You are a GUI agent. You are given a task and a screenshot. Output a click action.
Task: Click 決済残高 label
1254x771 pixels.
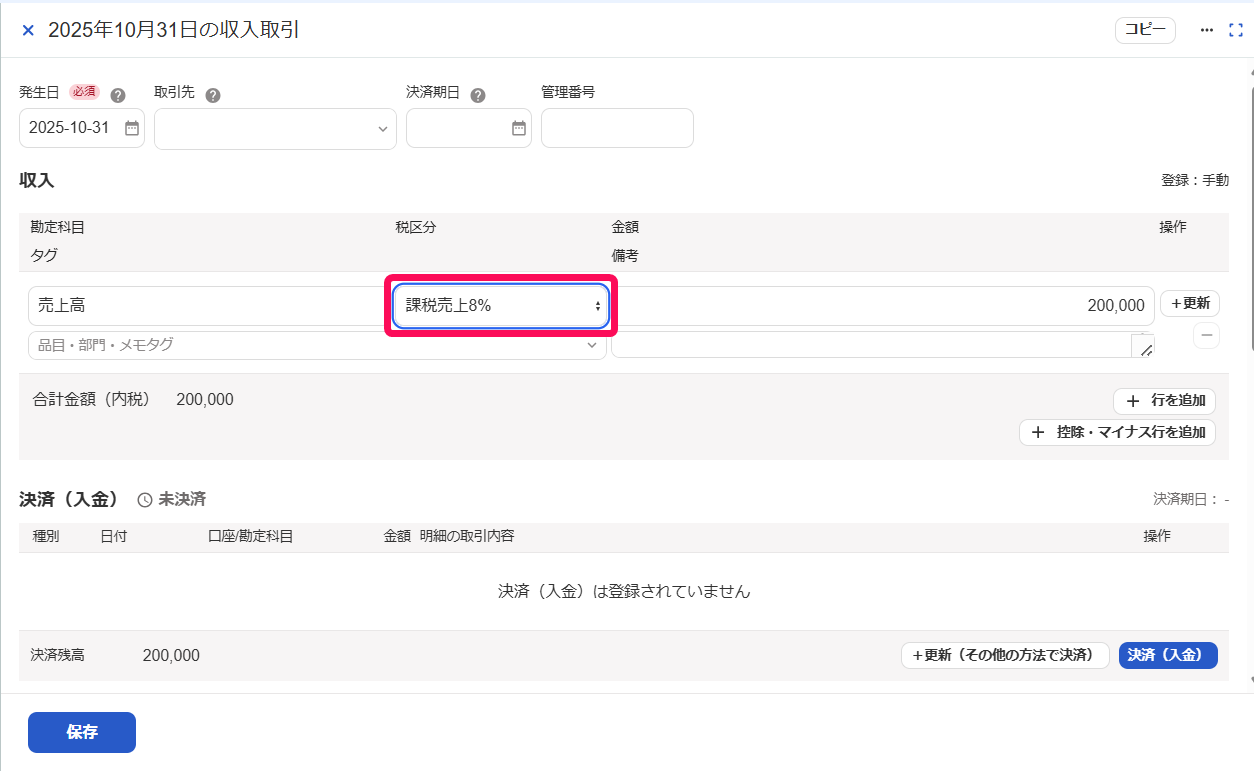tap(58, 656)
